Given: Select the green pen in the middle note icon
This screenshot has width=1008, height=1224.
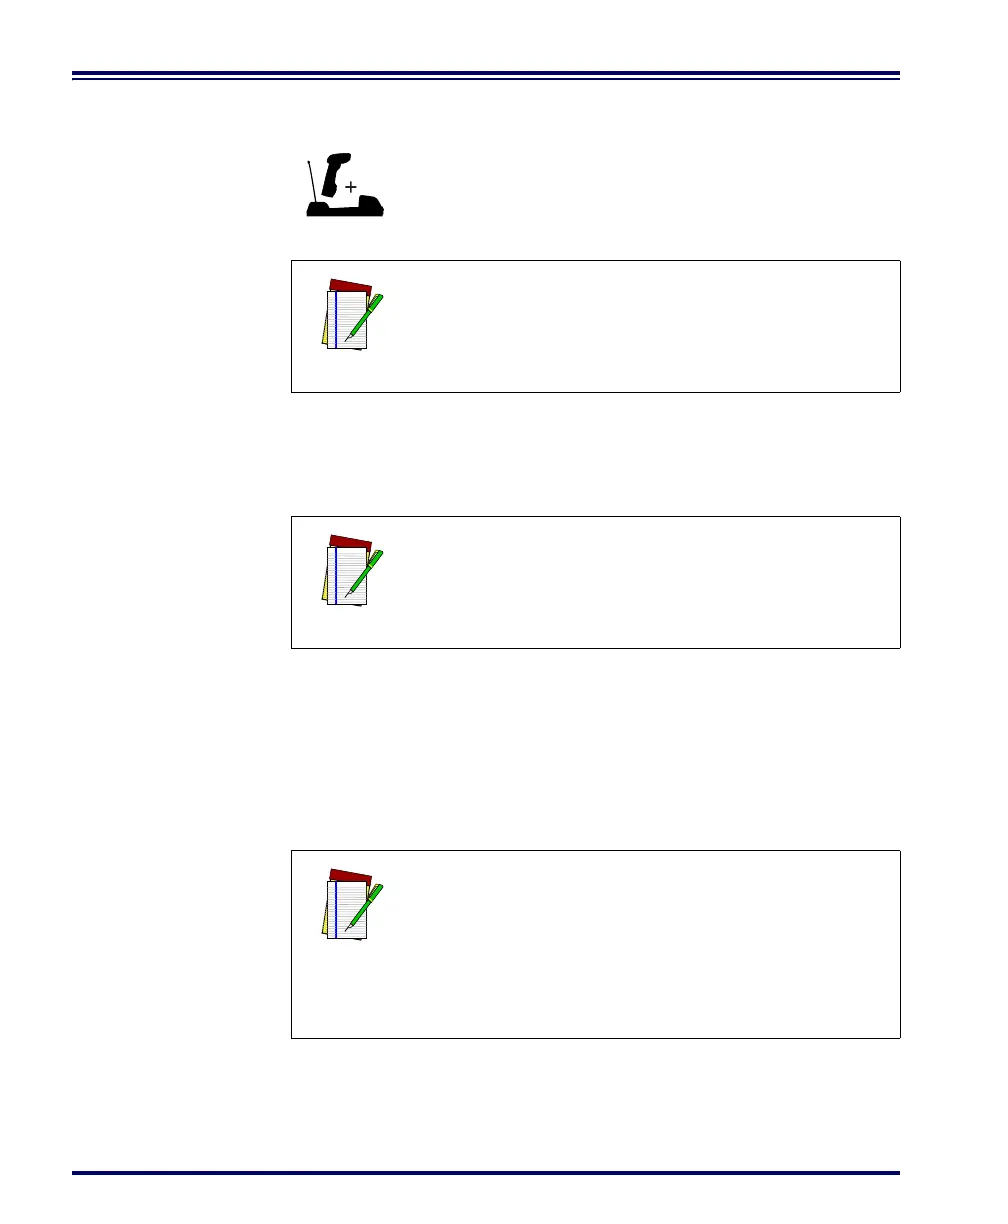Looking at the screenshot, I should click(365, 574).
